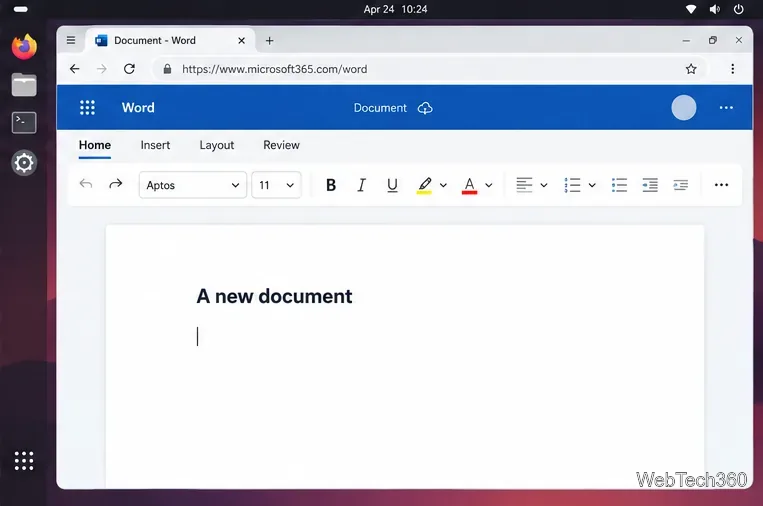The image size is (763, 506).
Task: Click the decrease indent icon
Action: coord(650,185)
